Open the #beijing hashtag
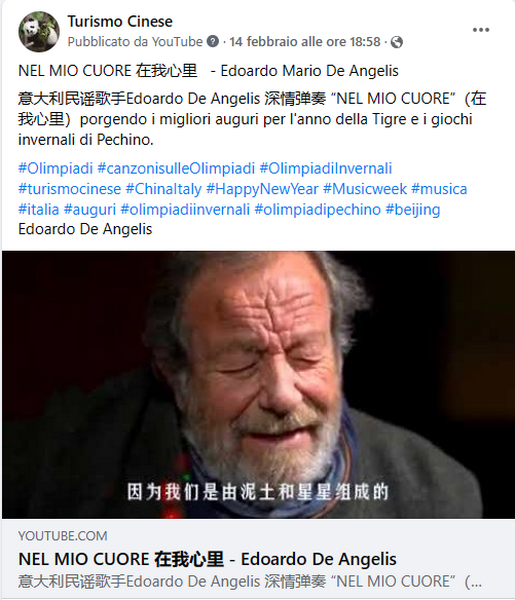The height and width of the screenshot is (600, 515). [413, 209]
